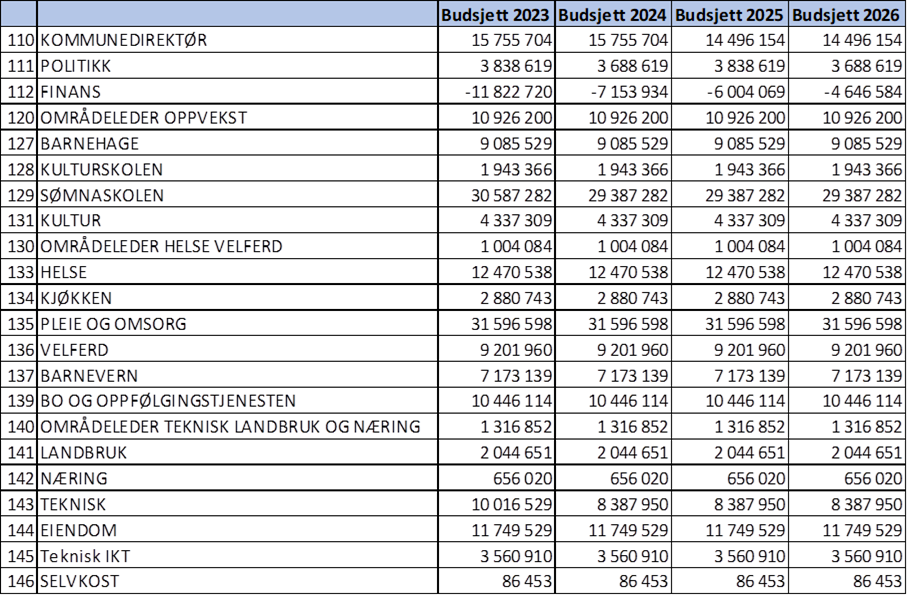Select the Teknisk IKT cell
Viewport: 907px width, 595px height.
click(x=237, y=556)
